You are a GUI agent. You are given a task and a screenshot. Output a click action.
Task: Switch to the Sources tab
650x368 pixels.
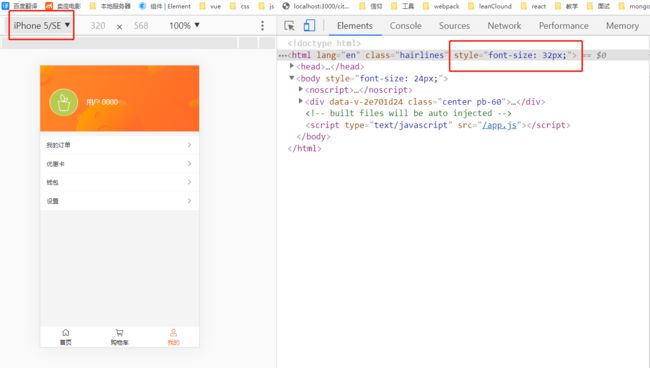tap(454, 26)
